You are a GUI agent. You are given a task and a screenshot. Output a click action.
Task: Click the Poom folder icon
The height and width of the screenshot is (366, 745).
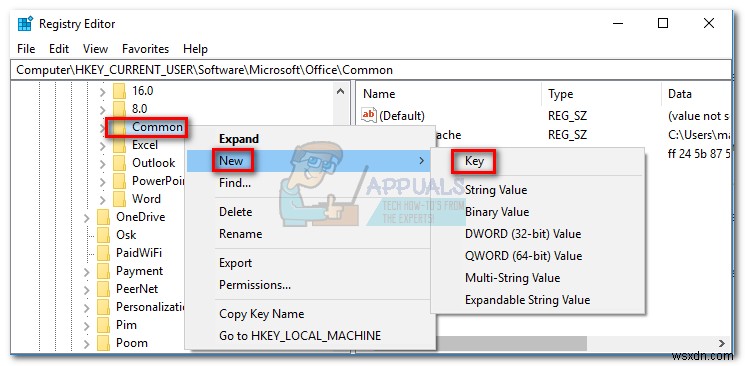(x=103, y=343)
